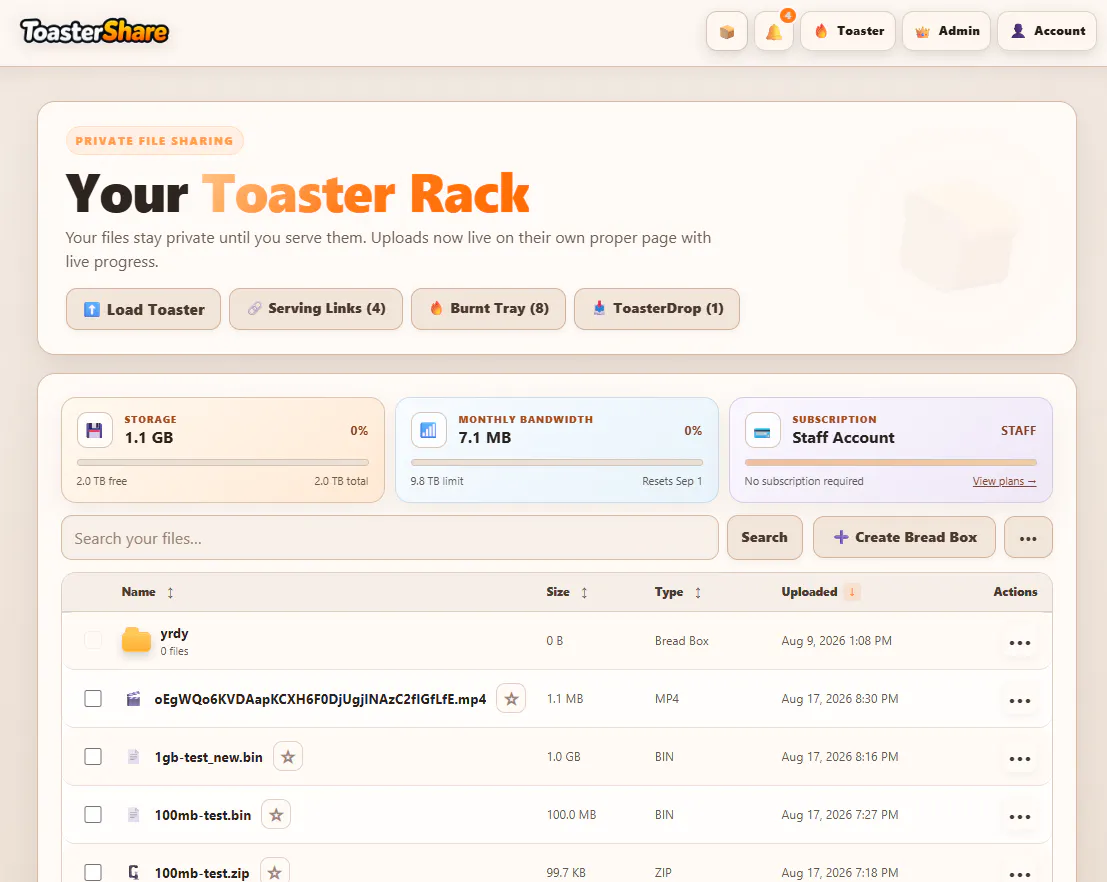Open actions menu for yrdy row
The width and height of the screenshot is (1107, 882).
[x=1019, y=643]
